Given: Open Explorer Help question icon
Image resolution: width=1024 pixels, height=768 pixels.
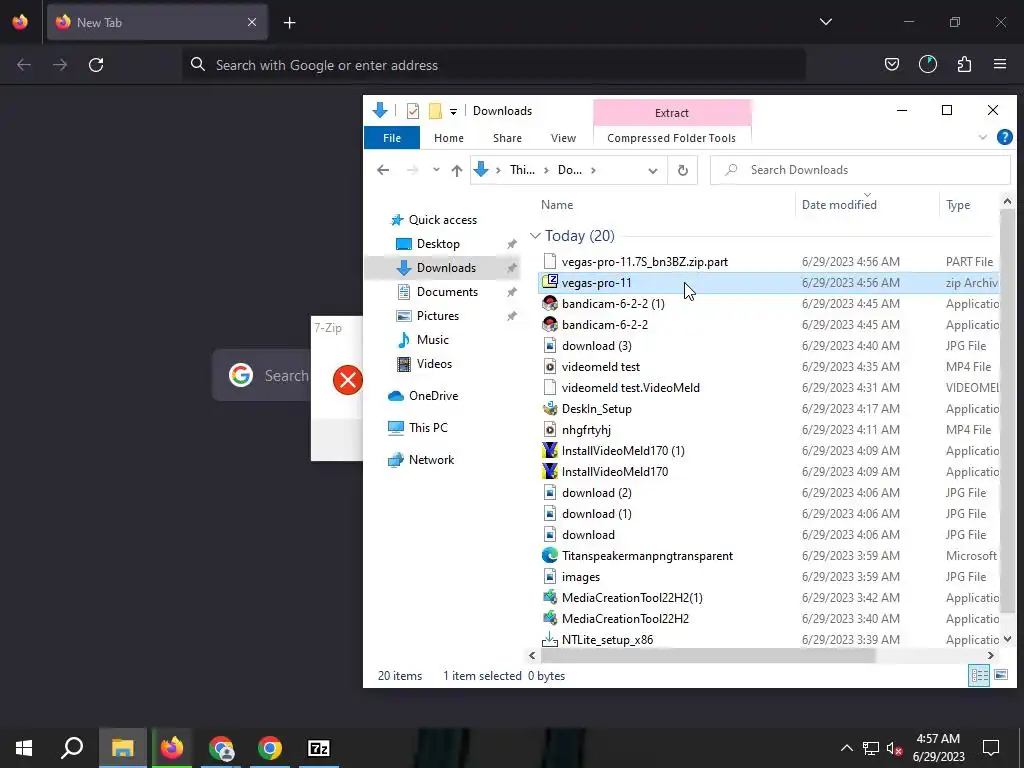Looking at the screenshot, I should tap(1004, 137).
